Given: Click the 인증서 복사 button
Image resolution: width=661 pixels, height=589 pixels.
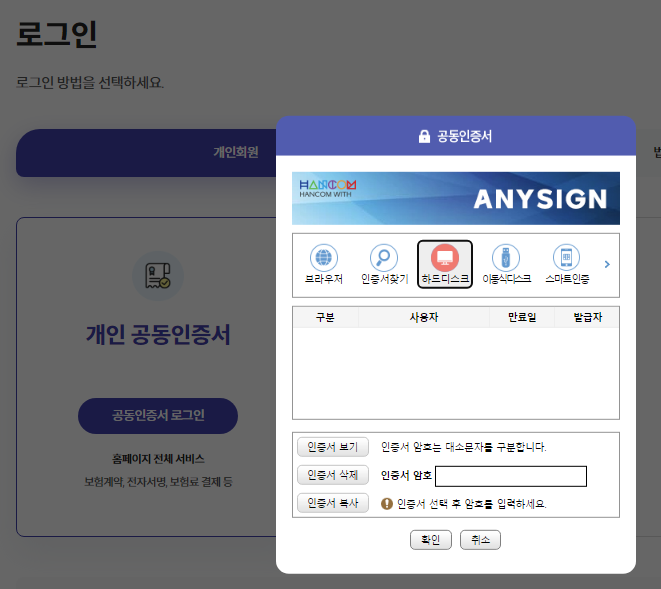Looking at the screenshot, I should pyautogui.click(x=333, y=503).
